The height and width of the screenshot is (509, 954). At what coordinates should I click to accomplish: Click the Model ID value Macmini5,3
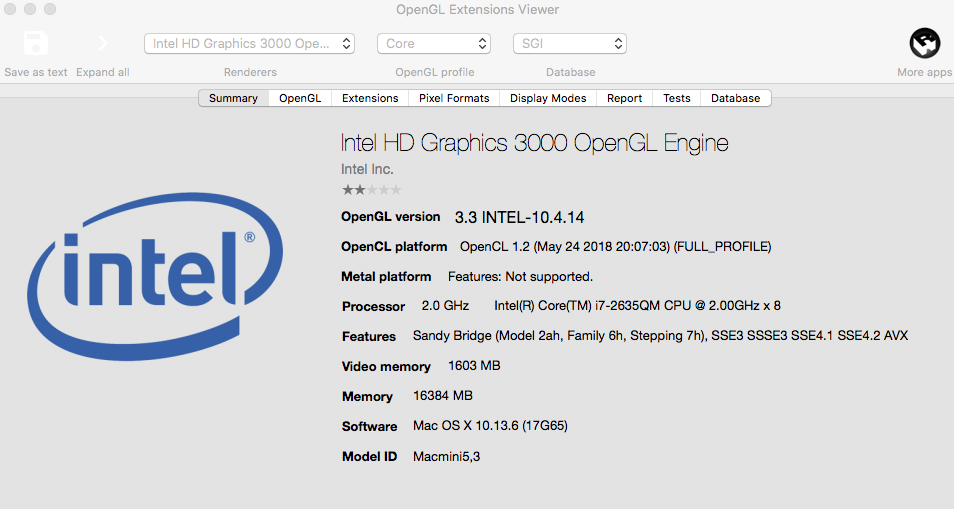point(447,457)
